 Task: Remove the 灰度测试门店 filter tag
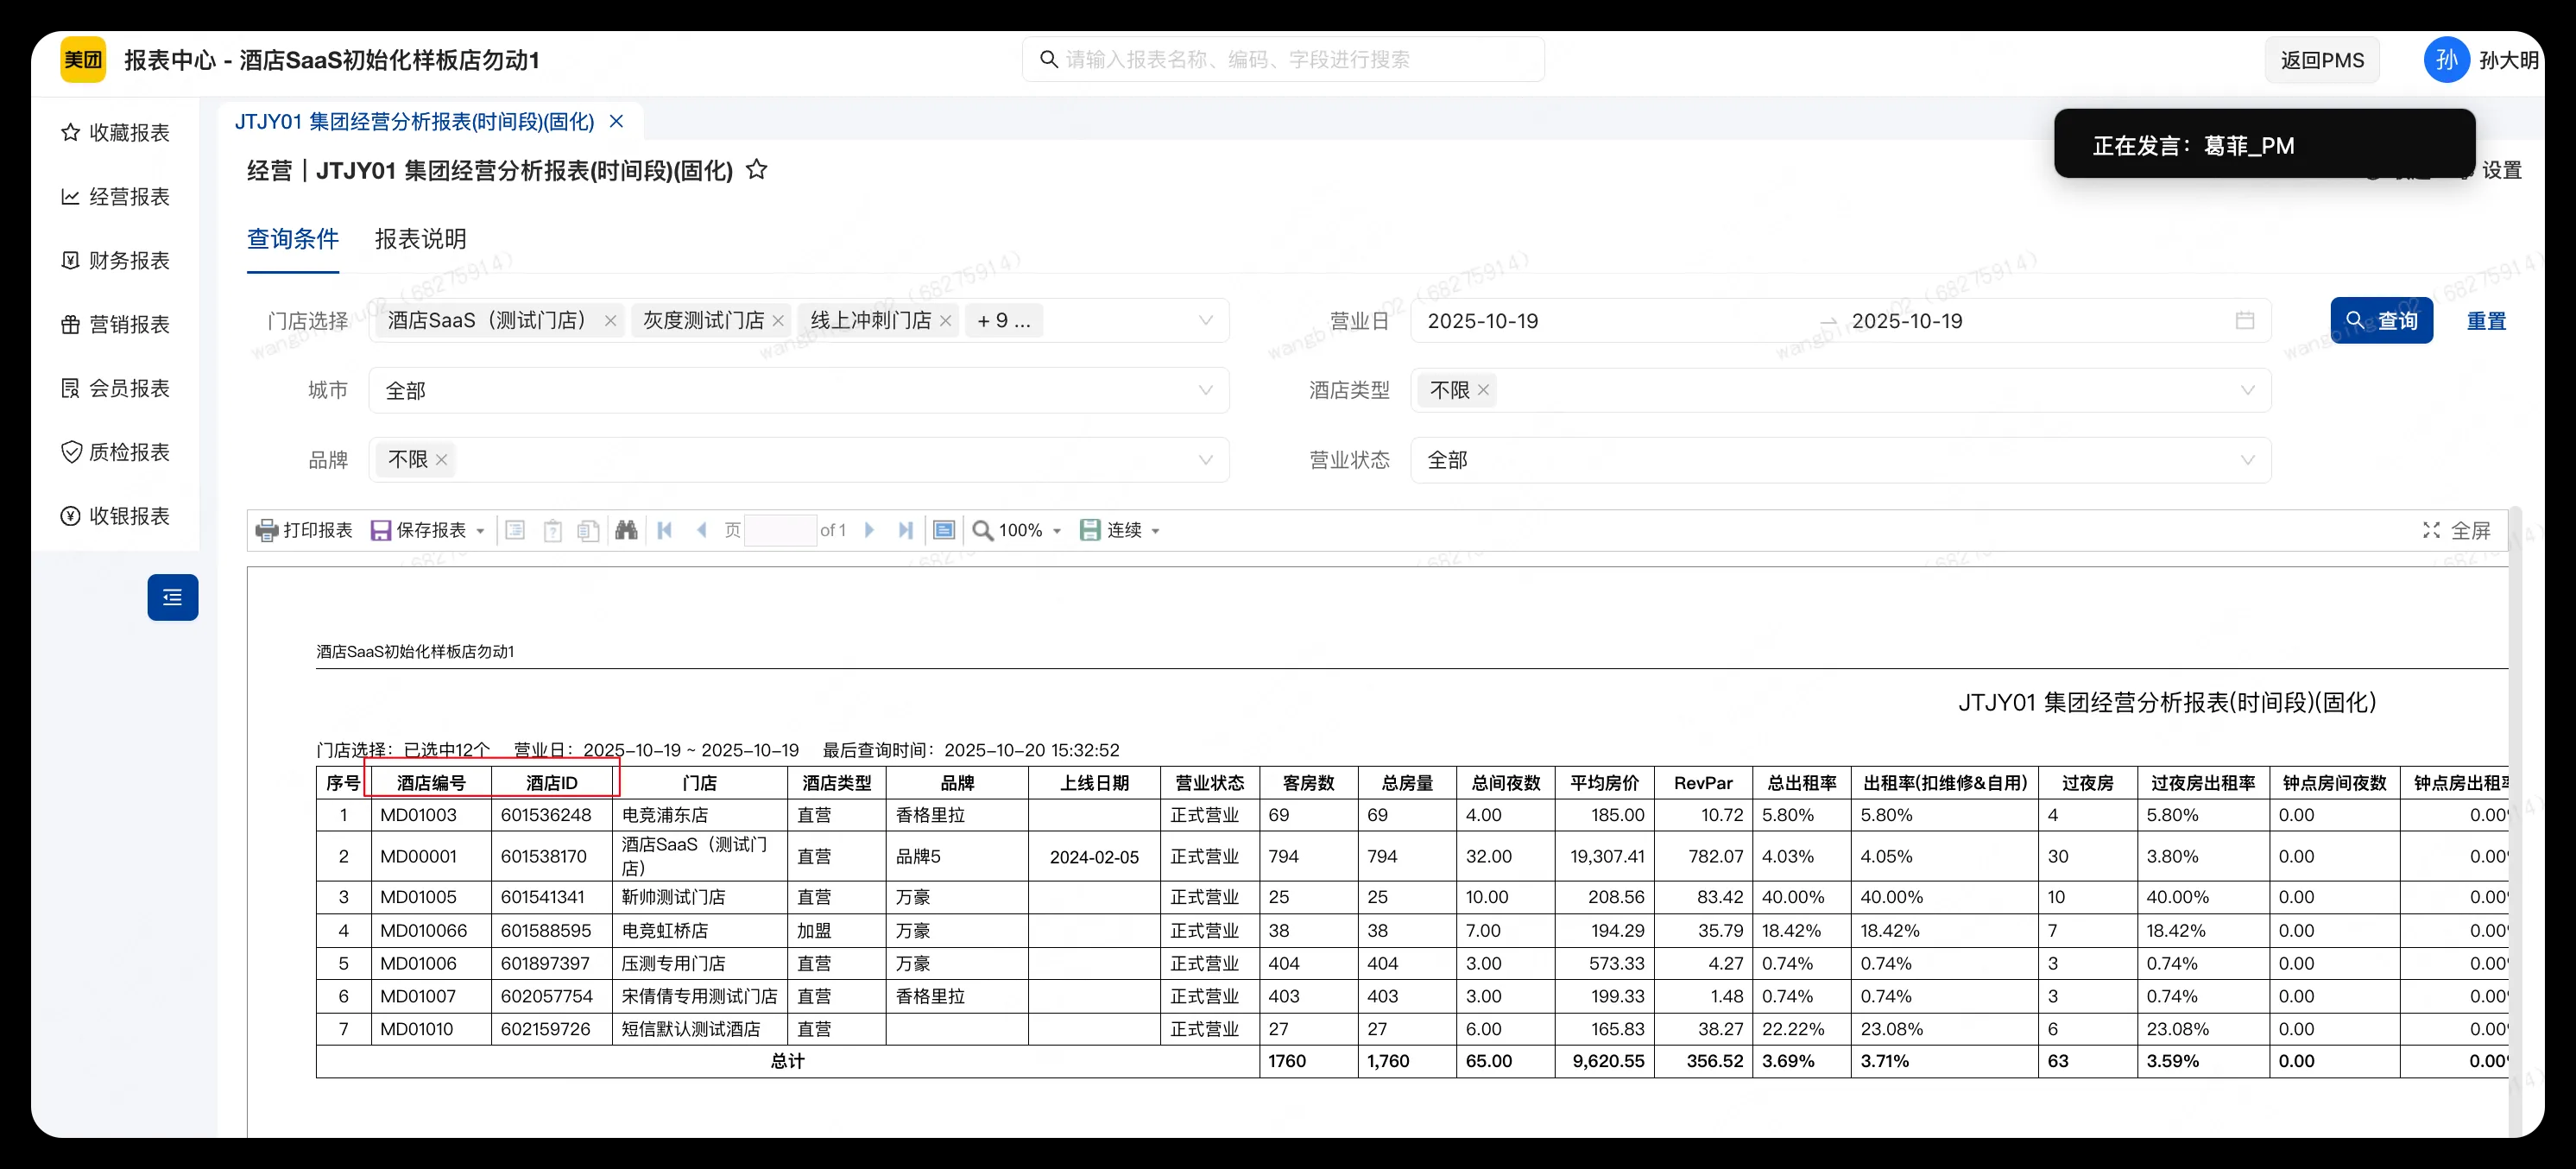point(780,320)
